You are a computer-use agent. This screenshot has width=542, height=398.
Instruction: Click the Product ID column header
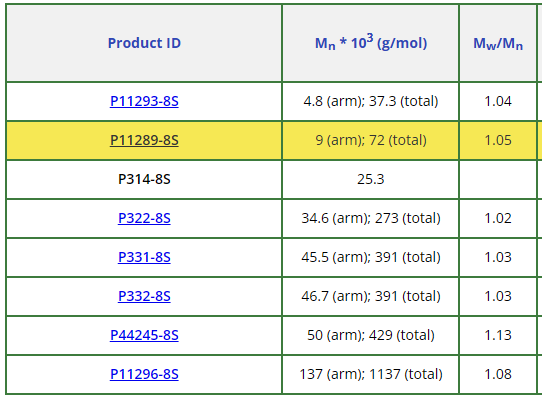click(144, 43)
